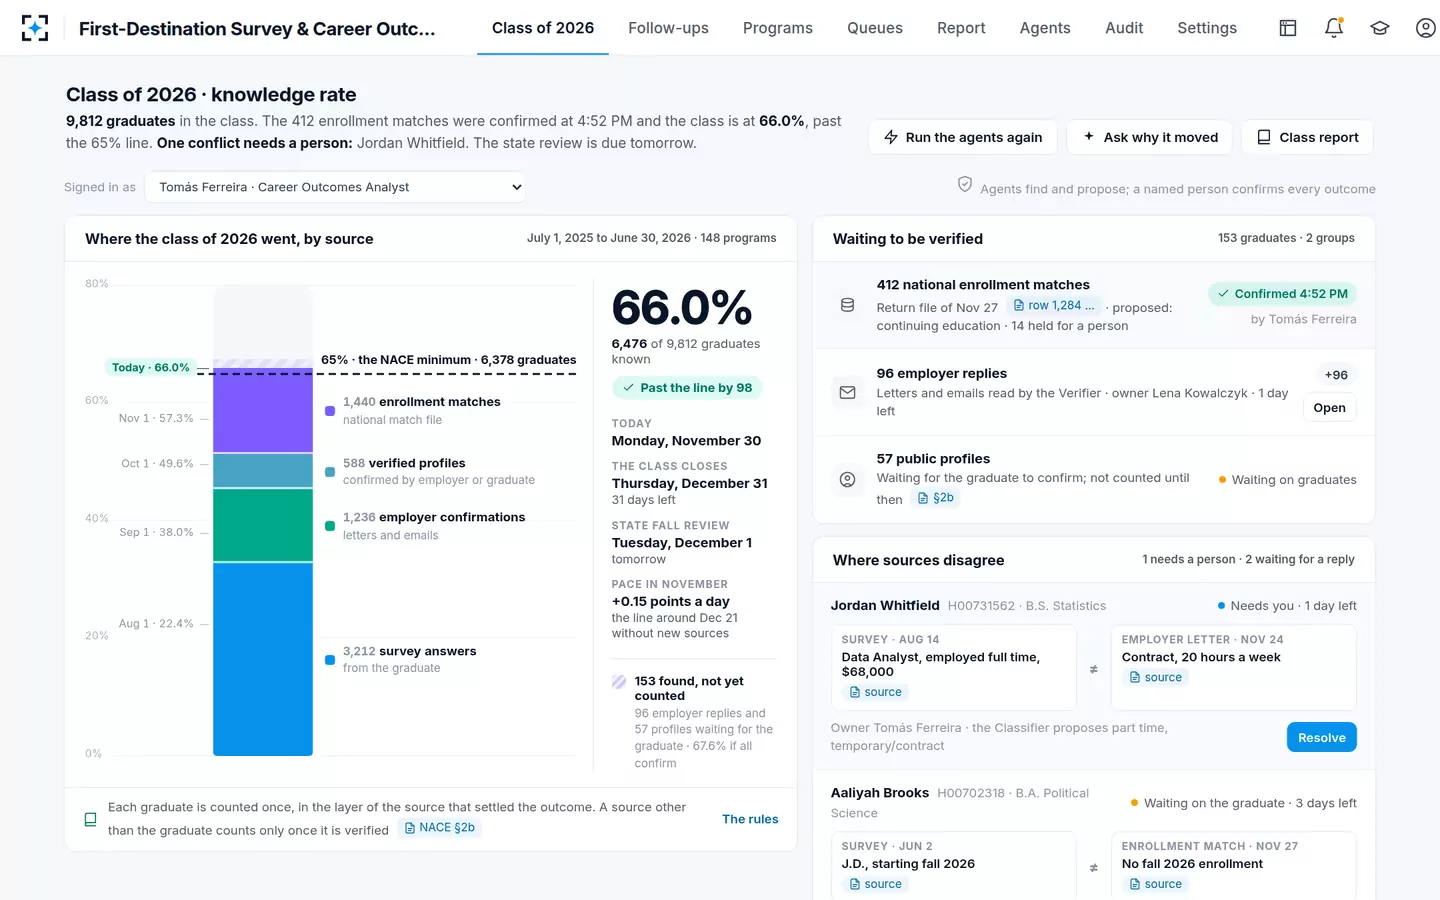1440x900 pixels.
Task: Click the shield icon beside agents notice
Action: [x=965, y=185]
